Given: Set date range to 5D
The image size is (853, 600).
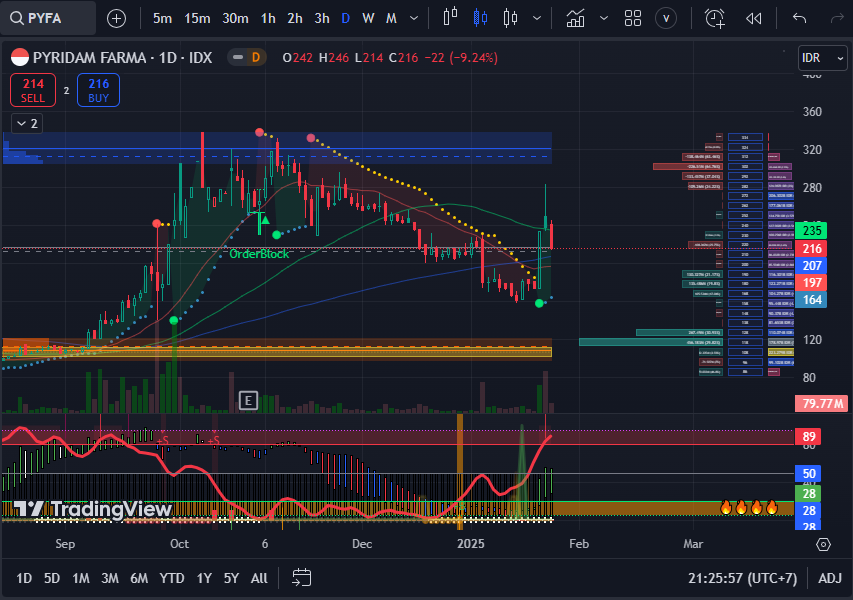Looking at the screenshot, I should point(52,578).
